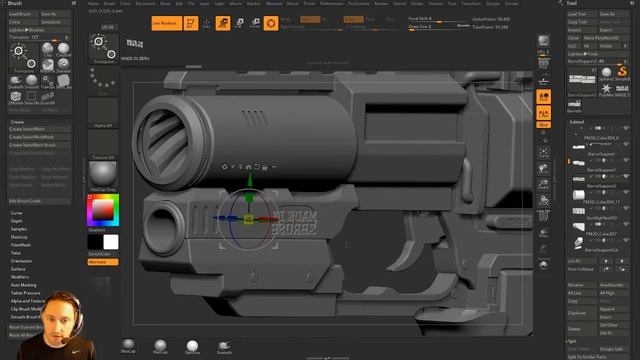Click the BPR render icon on right shelf
Screen dimensions: 640x360
pos(543,41)
